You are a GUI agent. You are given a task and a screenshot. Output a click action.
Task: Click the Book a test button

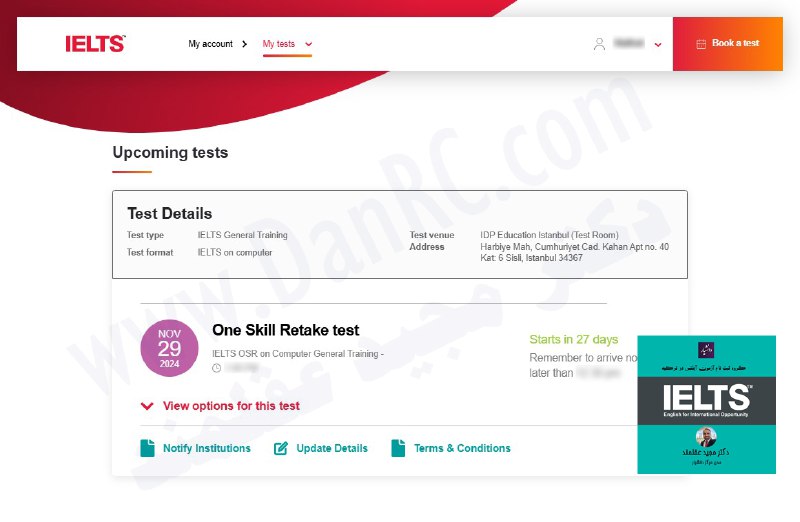(x=728, y=44)
